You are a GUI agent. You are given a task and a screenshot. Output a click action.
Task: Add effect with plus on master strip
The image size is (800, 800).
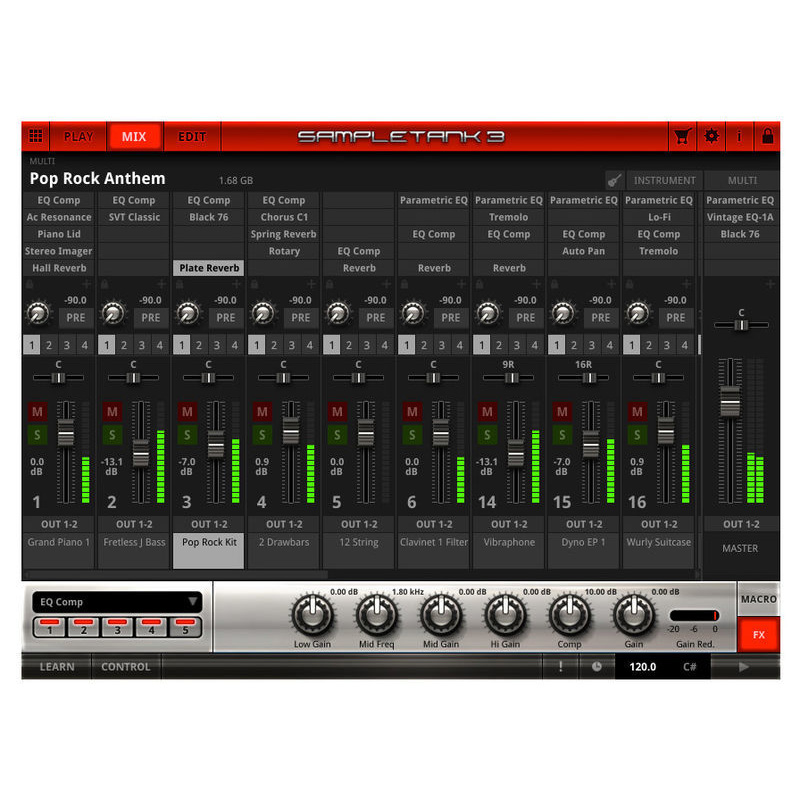pos(770,284)
